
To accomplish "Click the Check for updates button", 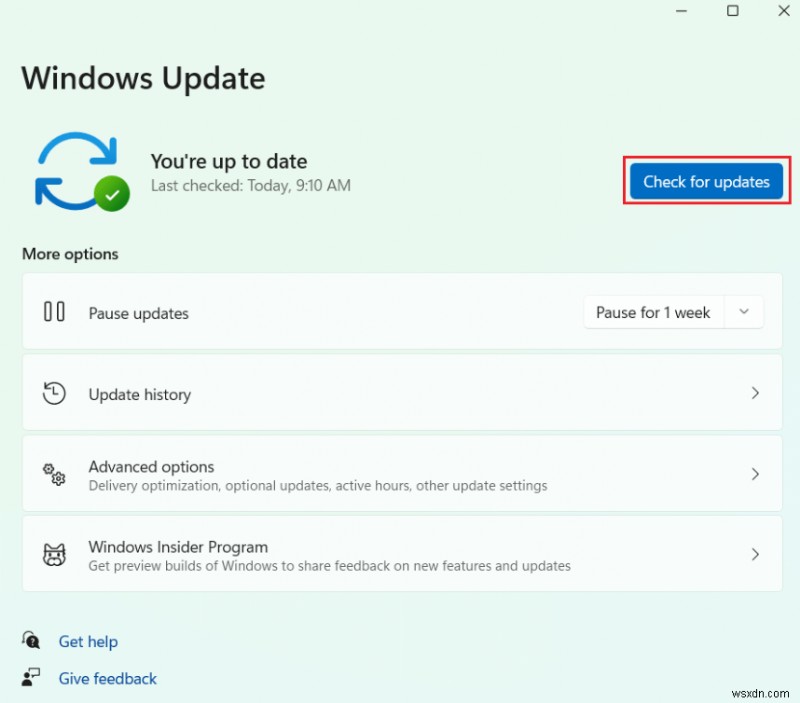I will click(x=706, y=181).
